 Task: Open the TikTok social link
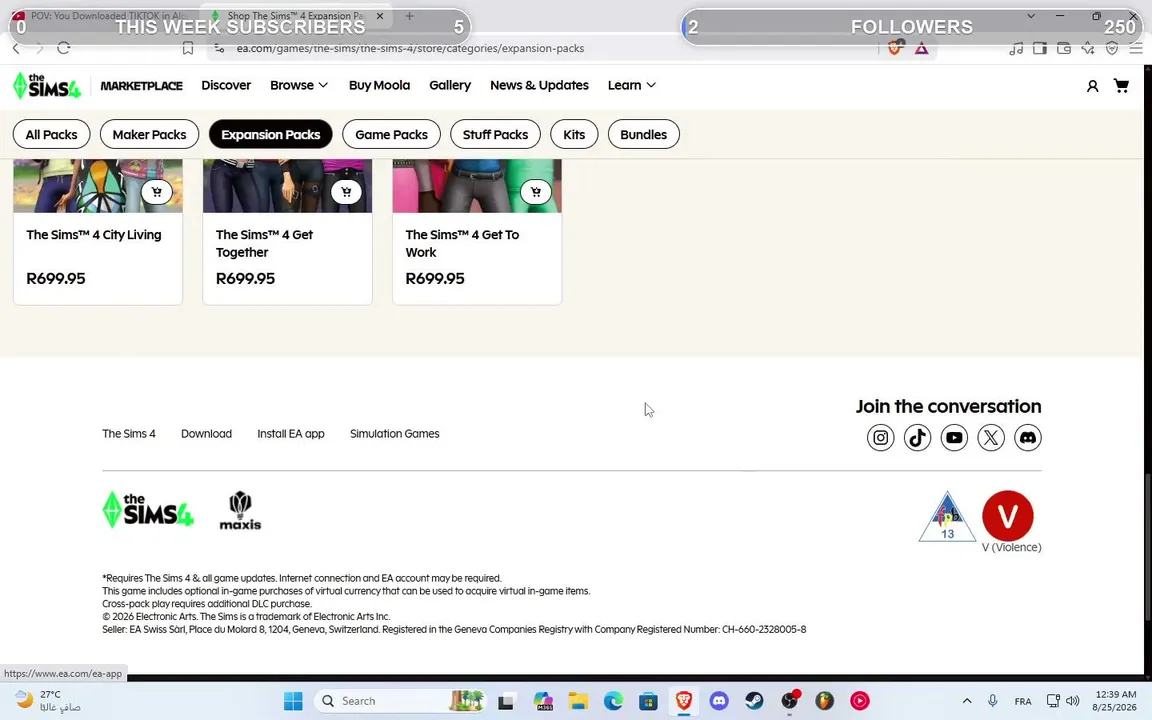tap(917, 438)
